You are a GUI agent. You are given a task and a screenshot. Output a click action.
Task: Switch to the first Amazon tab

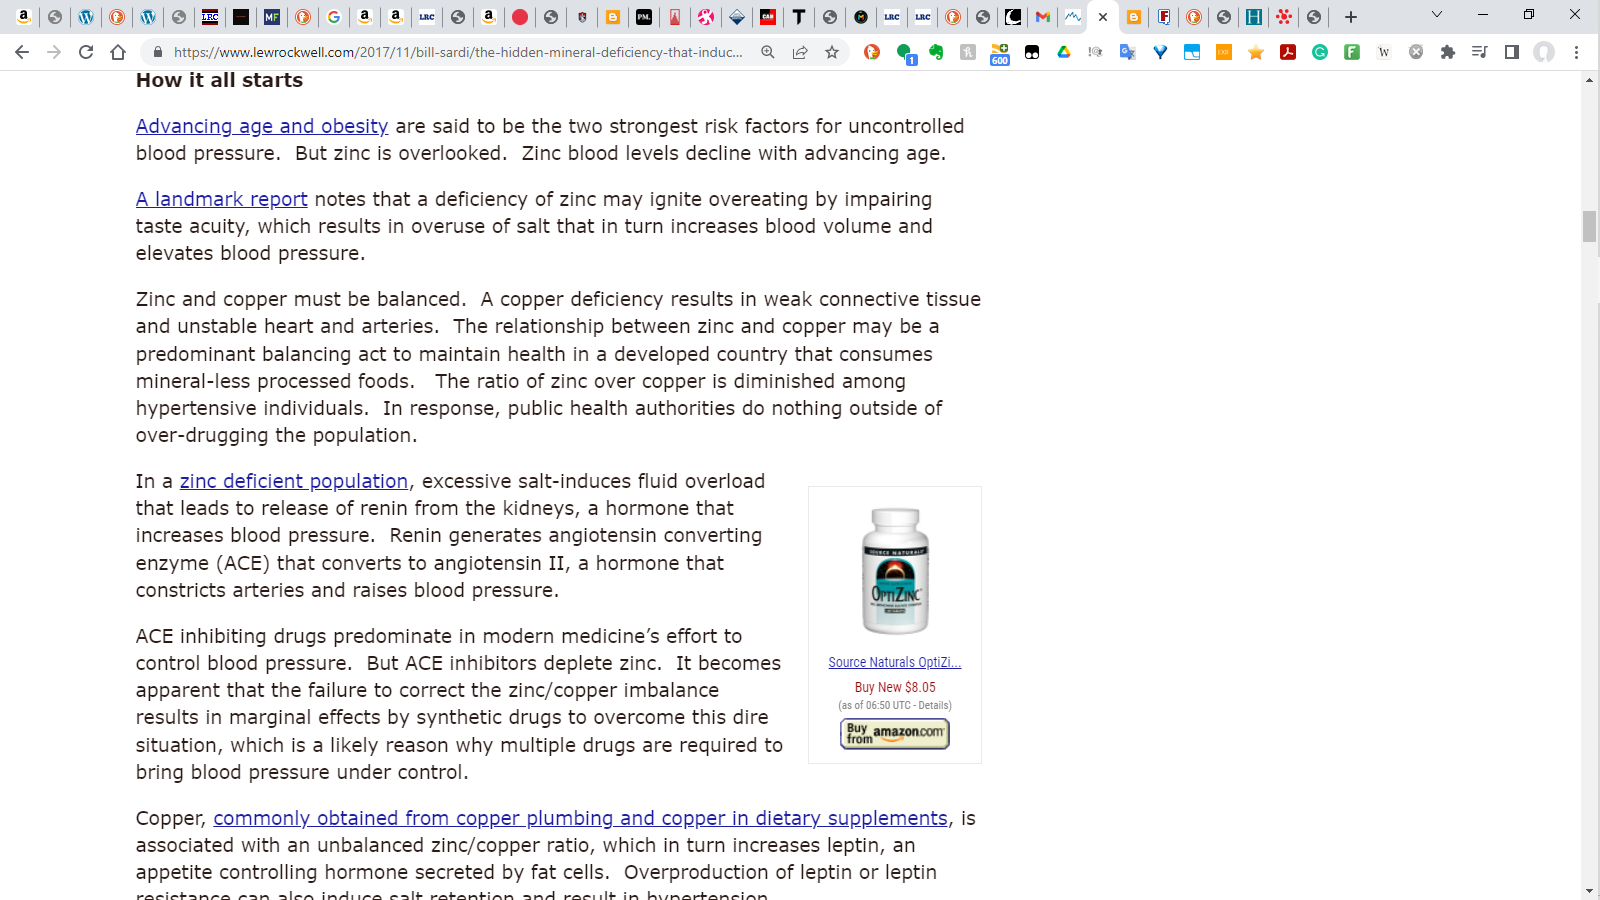tap(24, 17)
